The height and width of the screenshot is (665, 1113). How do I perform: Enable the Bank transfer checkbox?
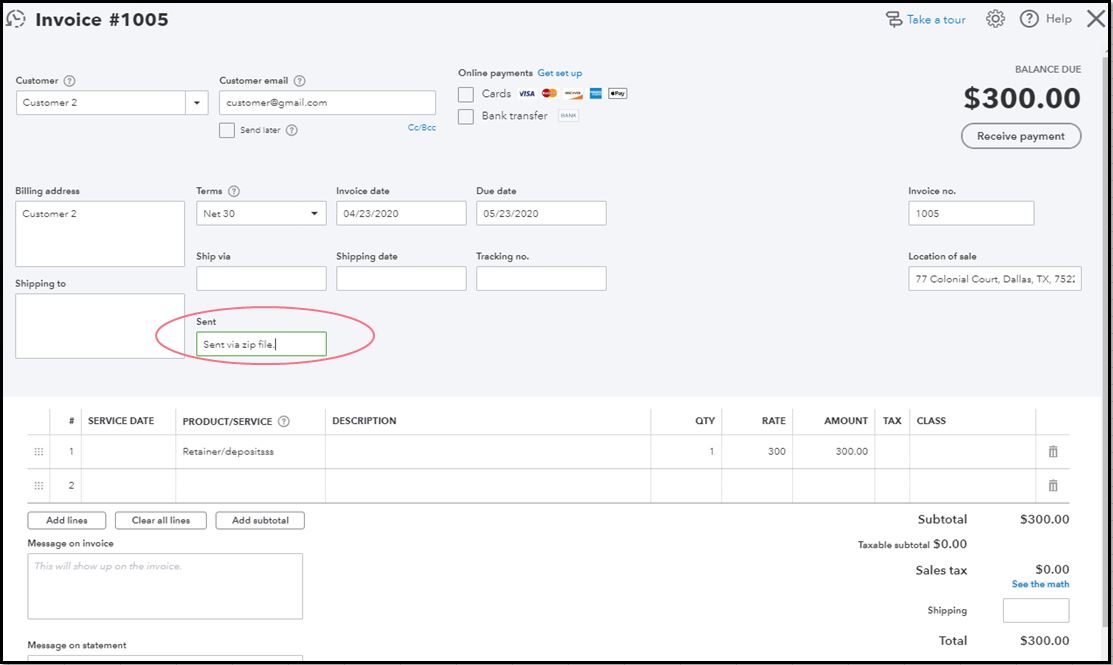coord(464,116)
